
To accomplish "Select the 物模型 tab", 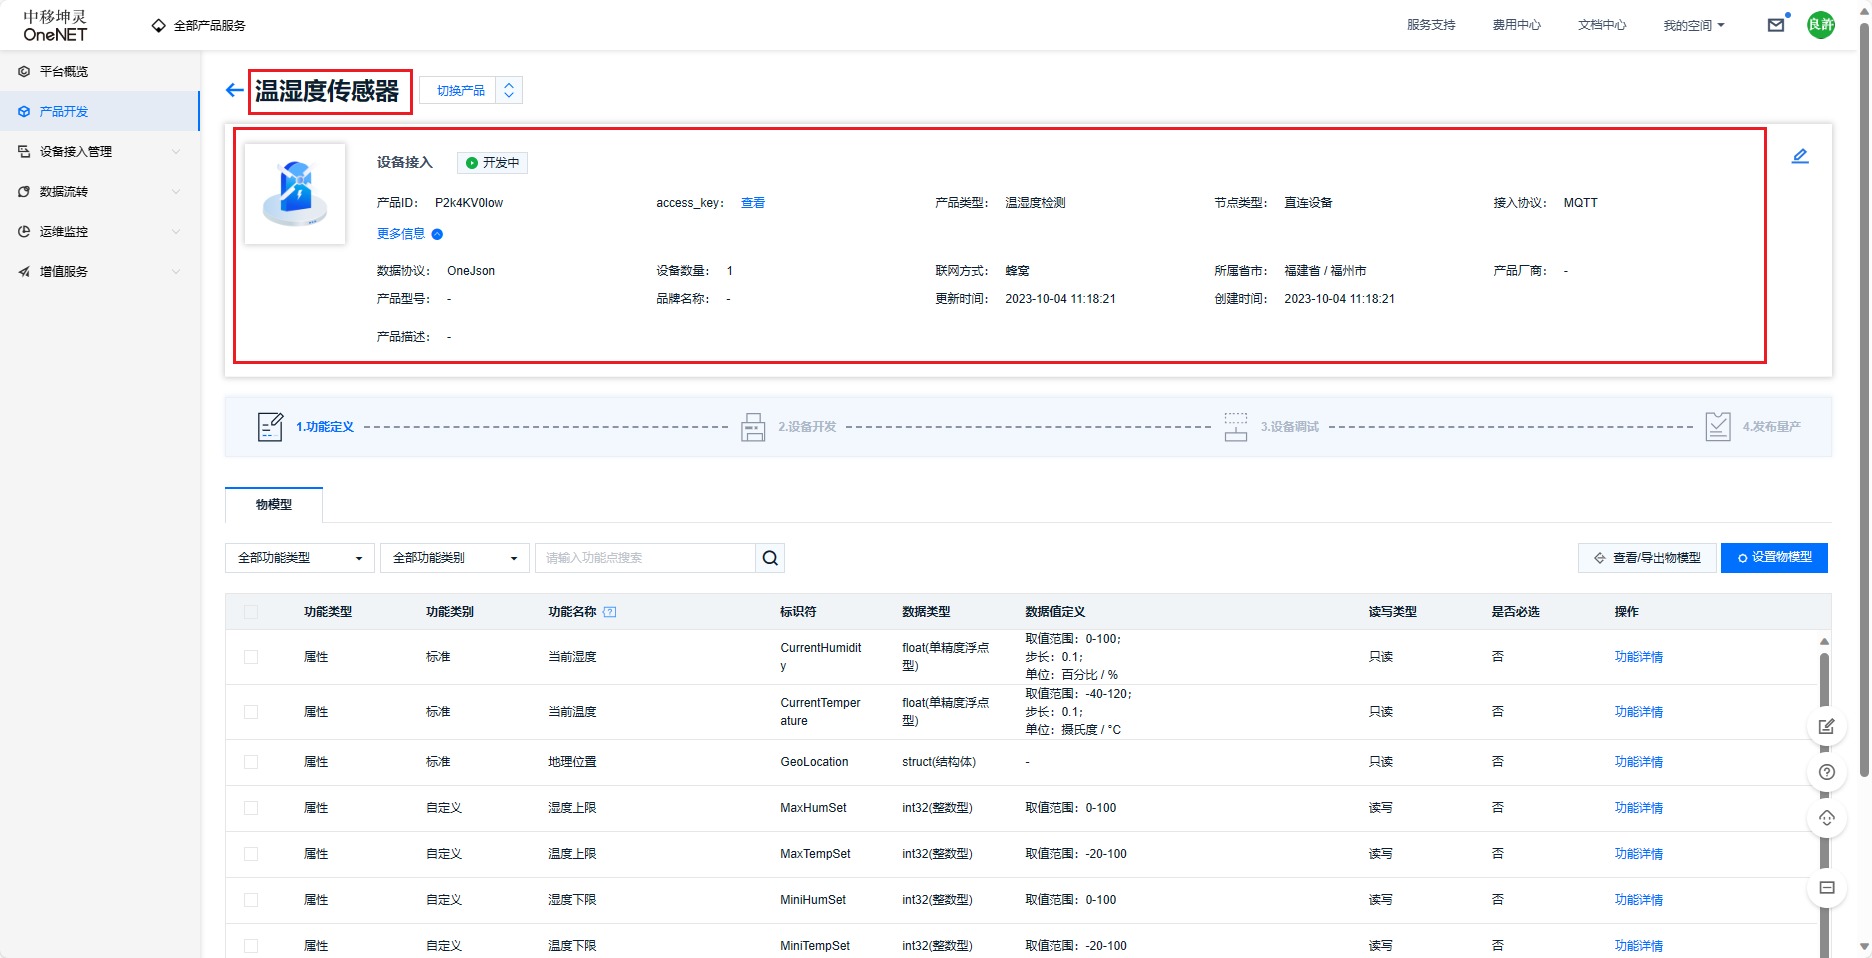I will click(274, 505).
